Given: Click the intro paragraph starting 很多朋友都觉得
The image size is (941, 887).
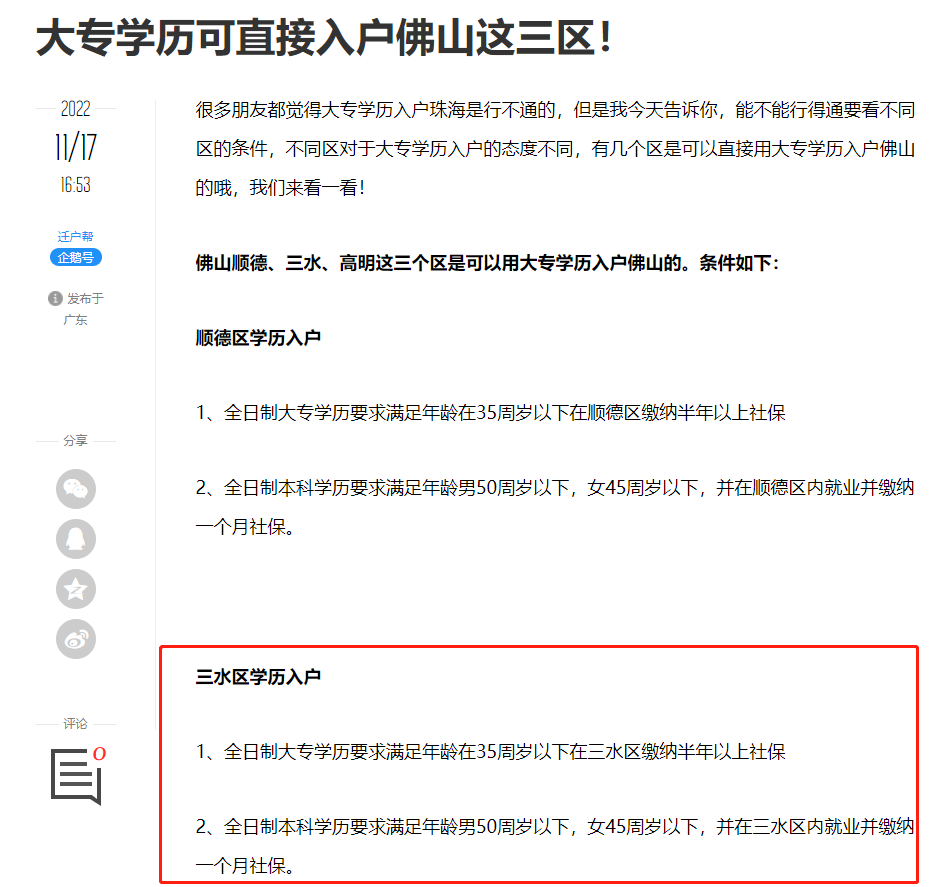Looking at the screenshot, I should coord(554,148).
